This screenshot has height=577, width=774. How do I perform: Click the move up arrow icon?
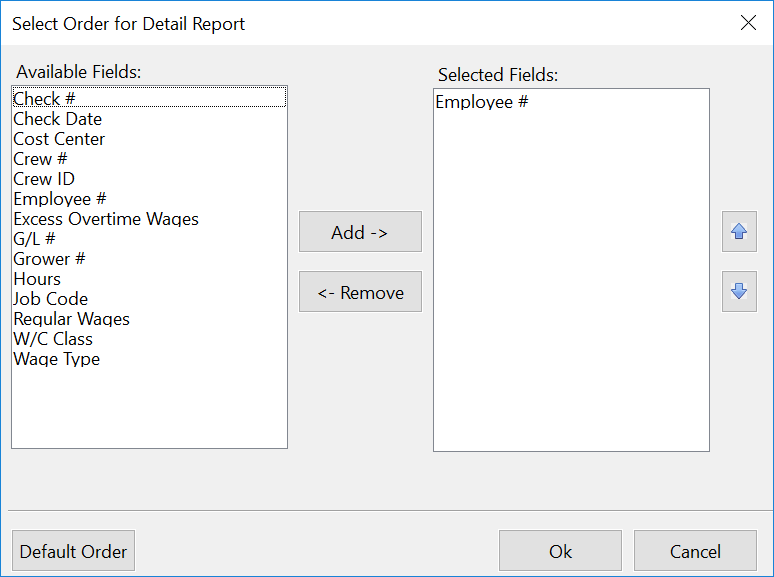pyautogui.click(x=739, y=231)
